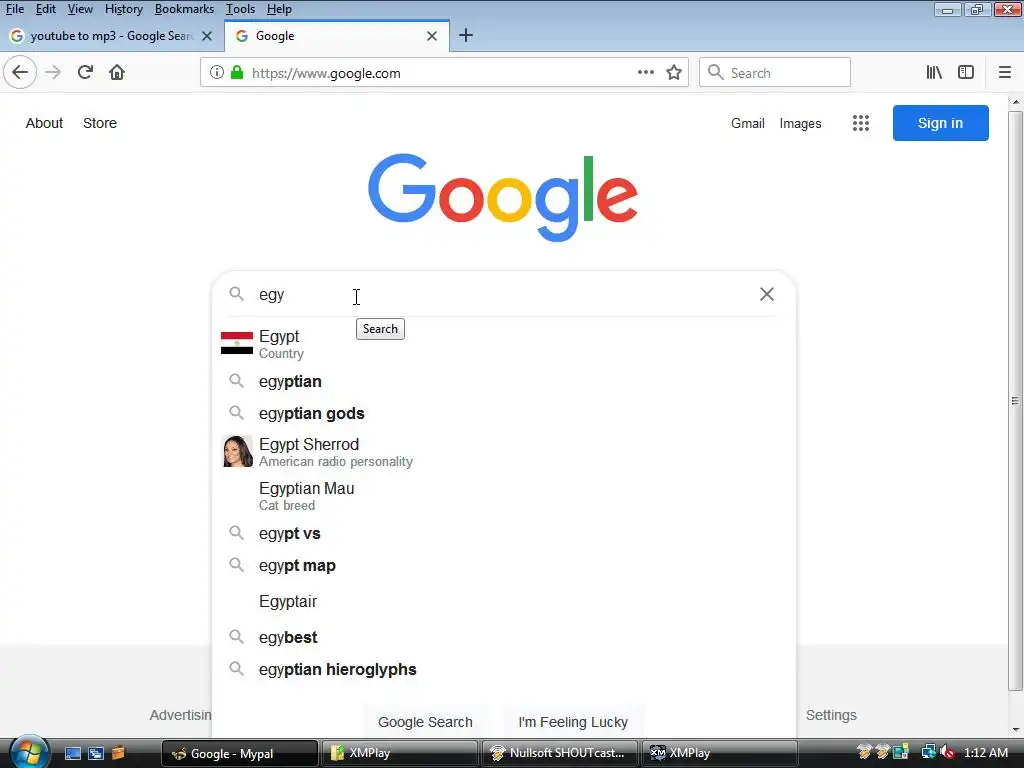Open the View menu
Viewport: 1024px width, 768px height.
[x=80, y=9]
